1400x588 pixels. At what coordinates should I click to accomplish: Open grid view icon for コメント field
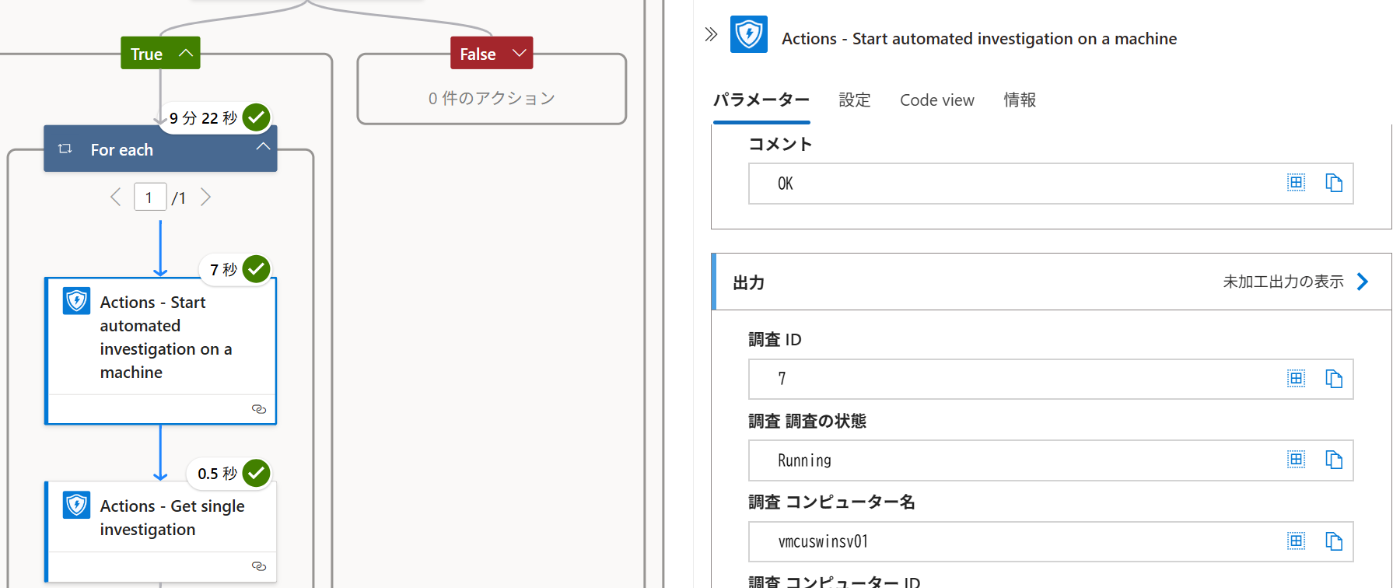coord(1296,183)
